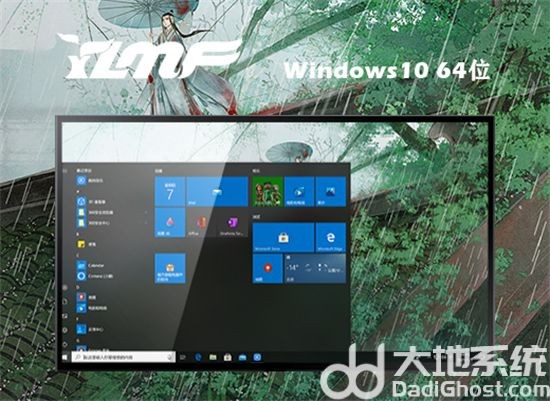Open Task View on the taskbar
Viewport: 550px width, 401px height.
tap(182, 357)
